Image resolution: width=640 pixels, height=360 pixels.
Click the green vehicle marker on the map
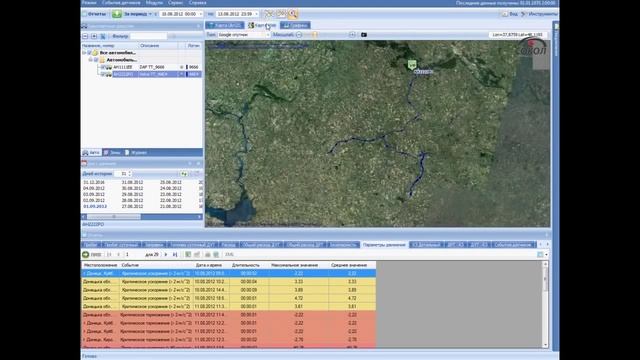click(412, 64)
